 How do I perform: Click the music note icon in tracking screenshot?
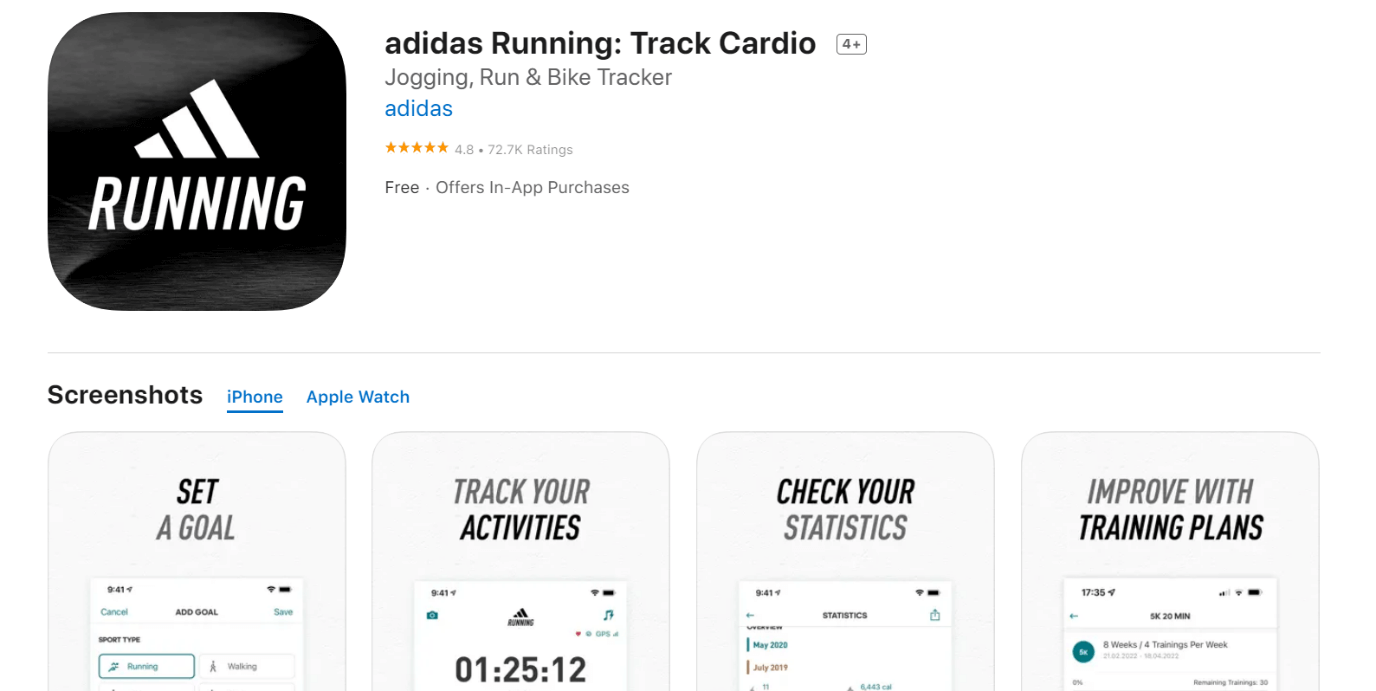pyautogui.click(x=608, y=615)
